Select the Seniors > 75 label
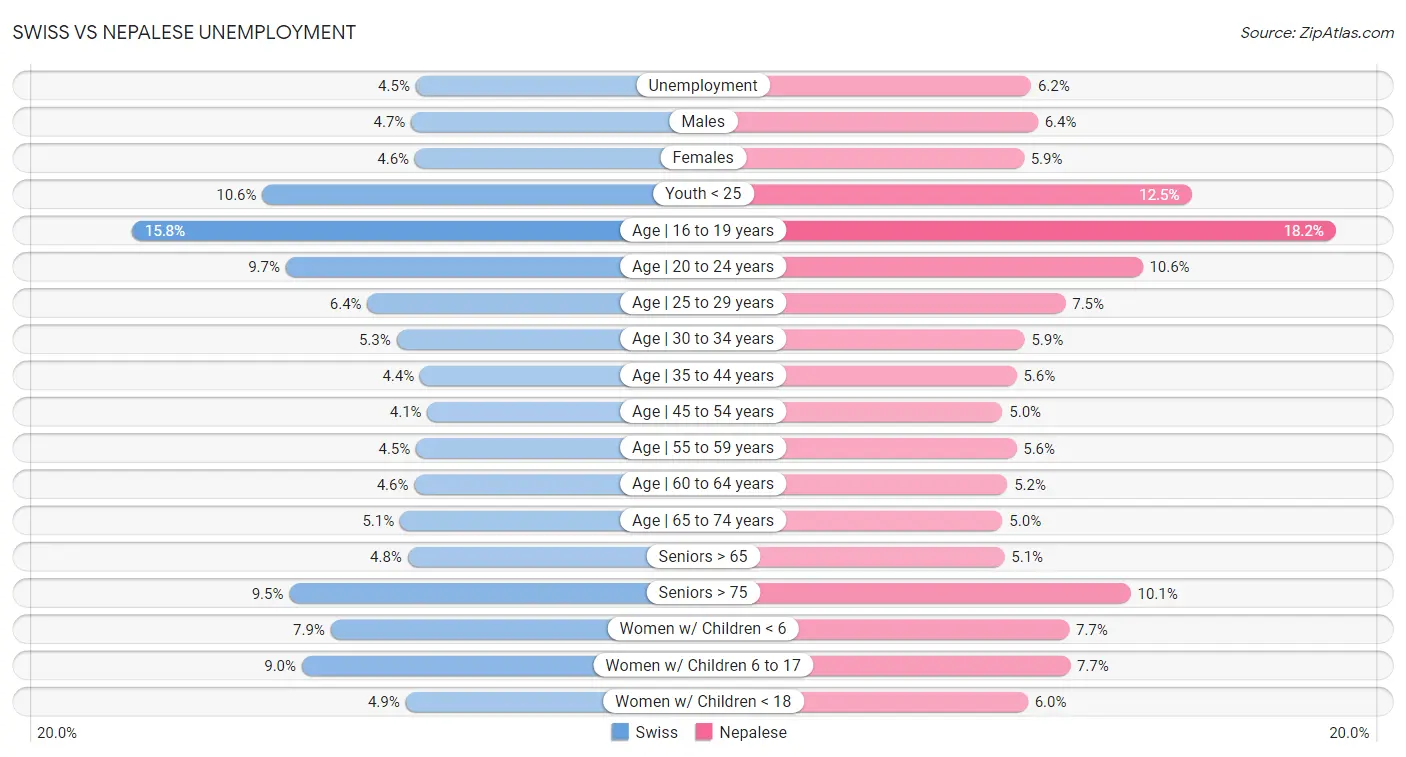This screenshot has height=757, width=1406. [703, 593]
